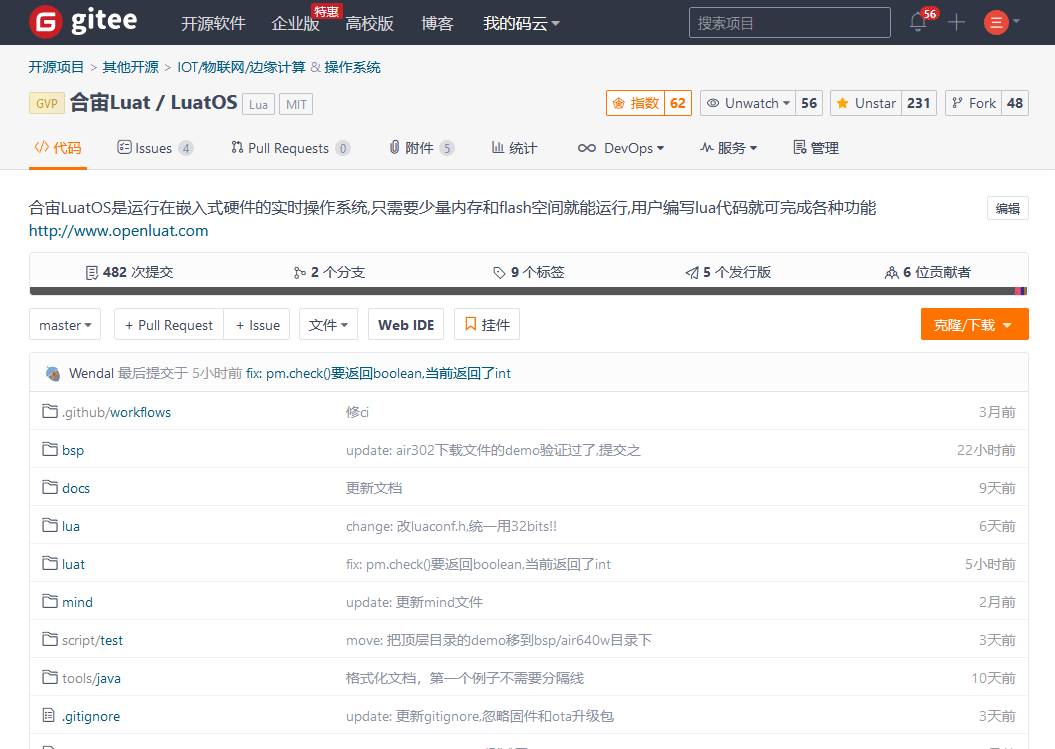This screenshot has width=1055, height=749.
Task: Click the Fork button
Action: 974,103
